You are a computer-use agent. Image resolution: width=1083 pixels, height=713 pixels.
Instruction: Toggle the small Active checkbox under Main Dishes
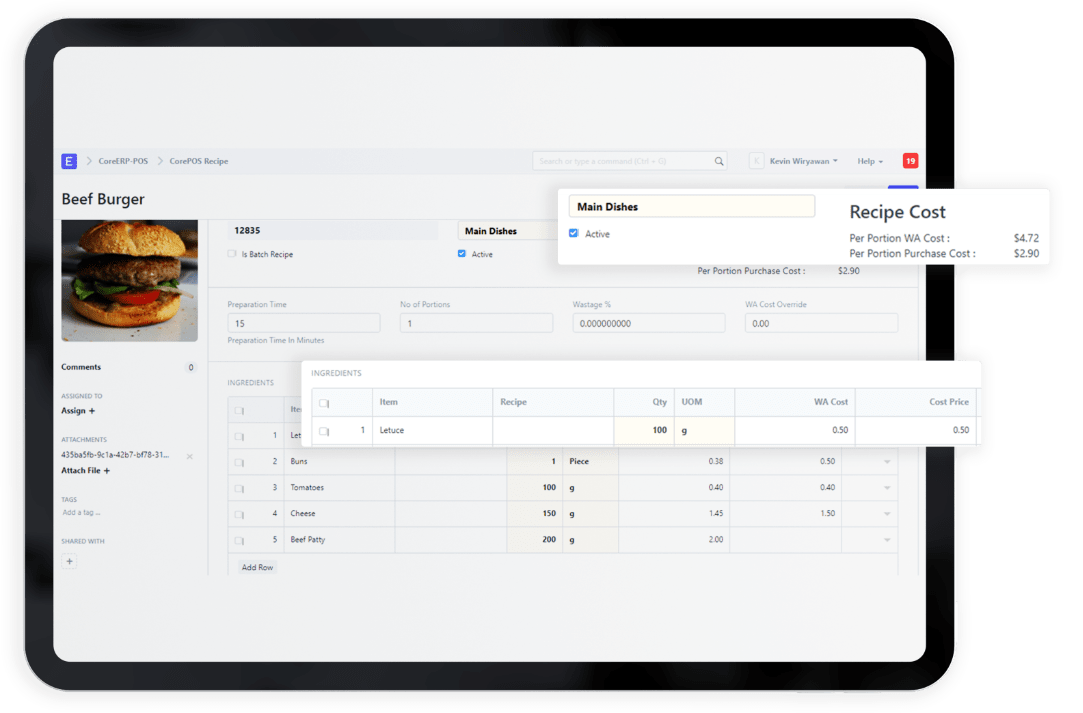[x=461, y=254]
